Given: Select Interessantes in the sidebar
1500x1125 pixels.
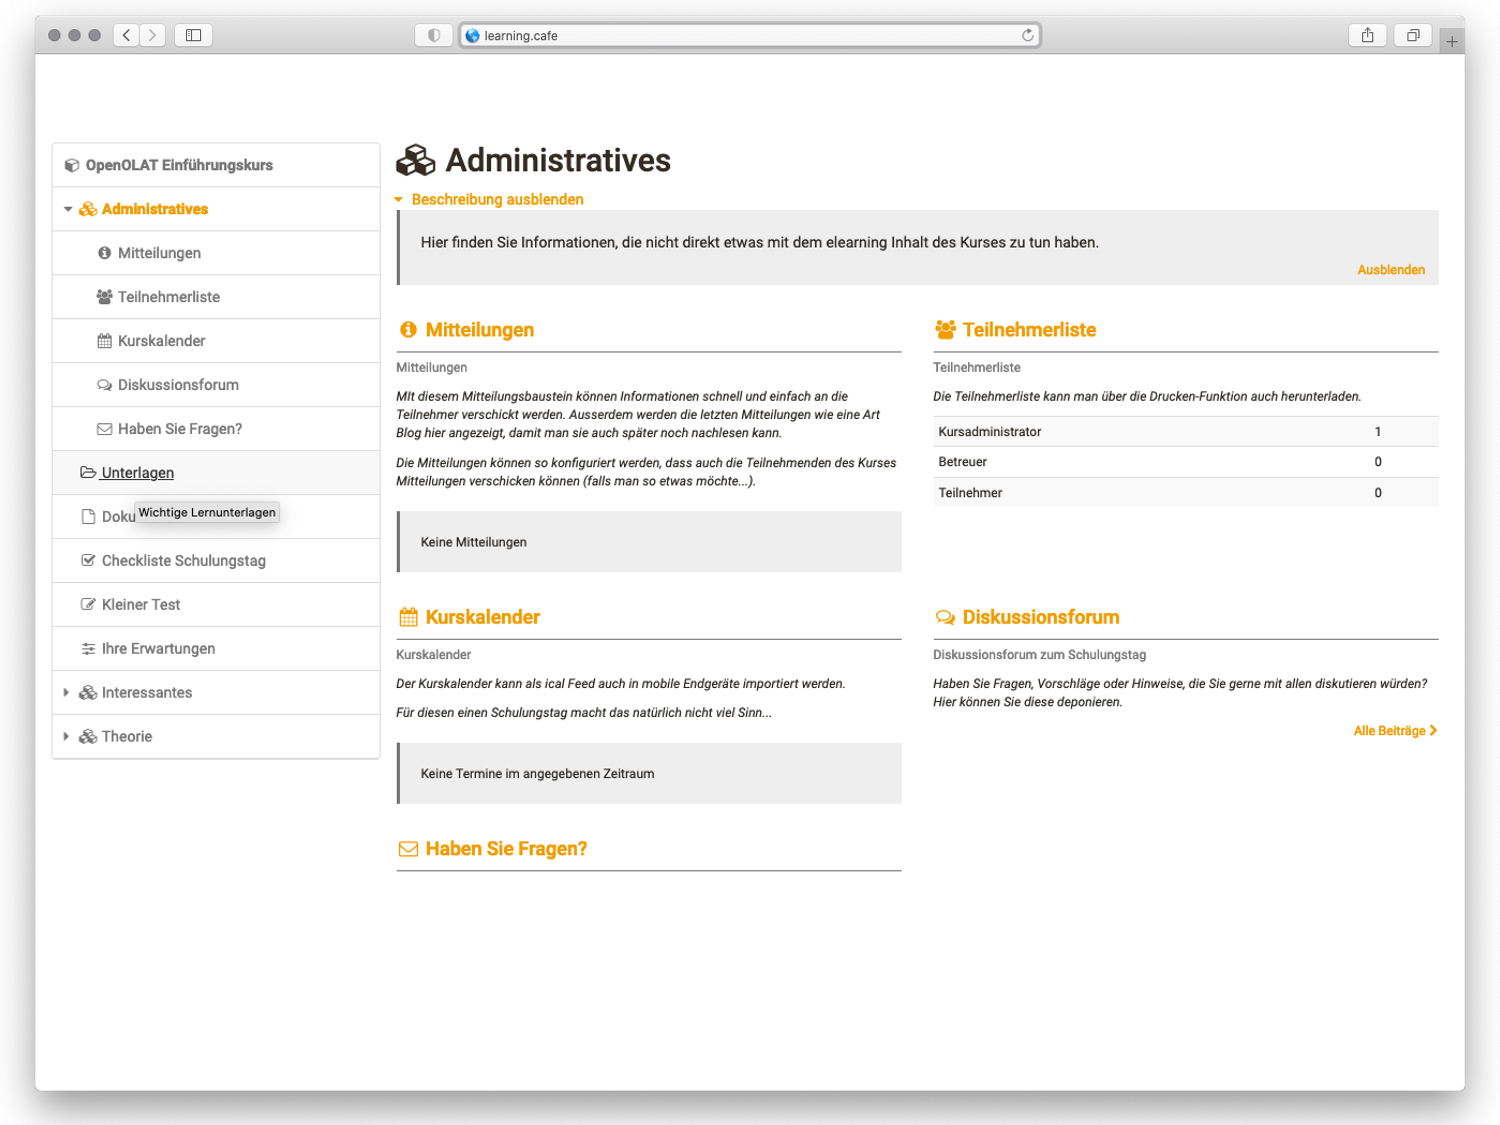Looking at the screenshot, I should (x=147, y=694).
